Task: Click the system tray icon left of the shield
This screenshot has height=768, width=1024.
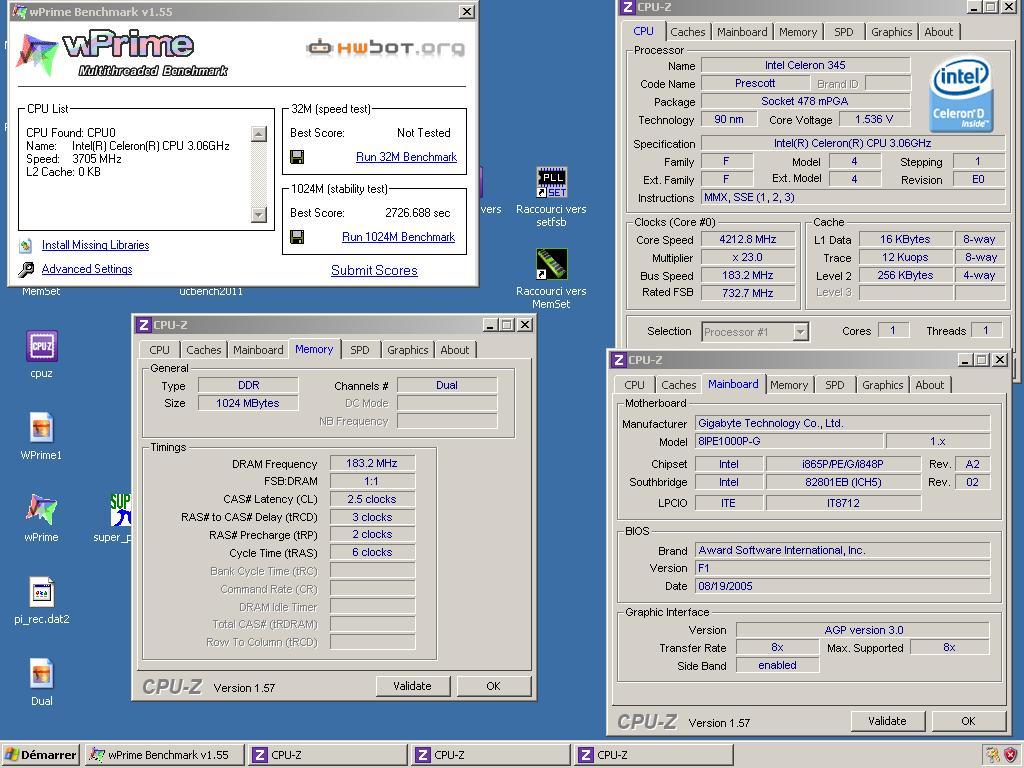Action: pyautogui.click(x=991, y=755)
